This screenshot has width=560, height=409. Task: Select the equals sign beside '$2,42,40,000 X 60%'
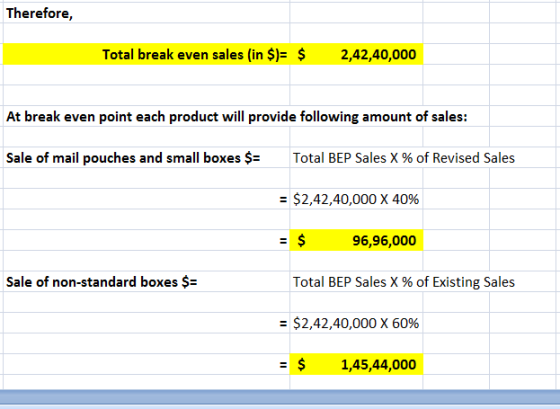coord(283,324)
